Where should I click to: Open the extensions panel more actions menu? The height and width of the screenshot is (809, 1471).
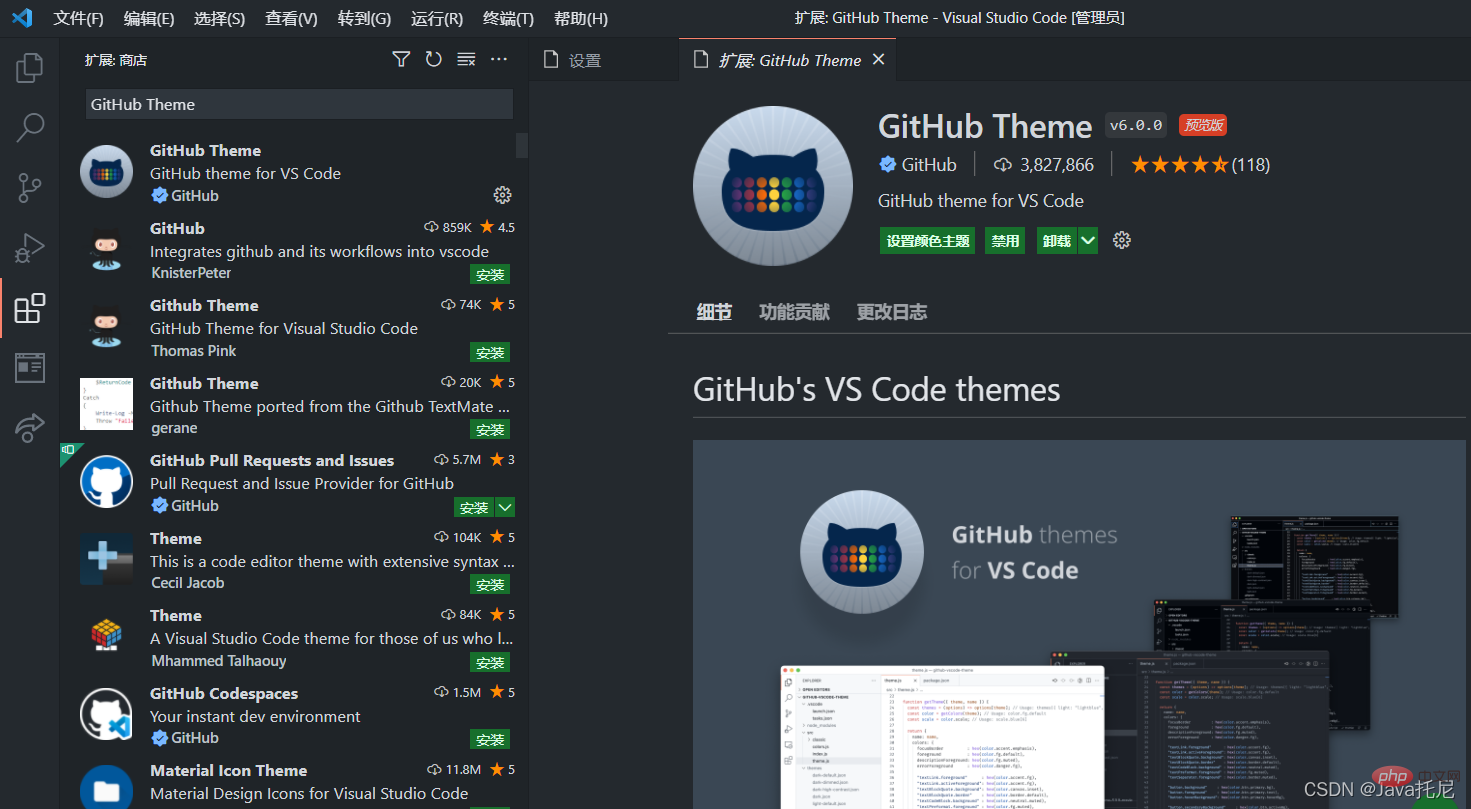(x=499, y=60)
